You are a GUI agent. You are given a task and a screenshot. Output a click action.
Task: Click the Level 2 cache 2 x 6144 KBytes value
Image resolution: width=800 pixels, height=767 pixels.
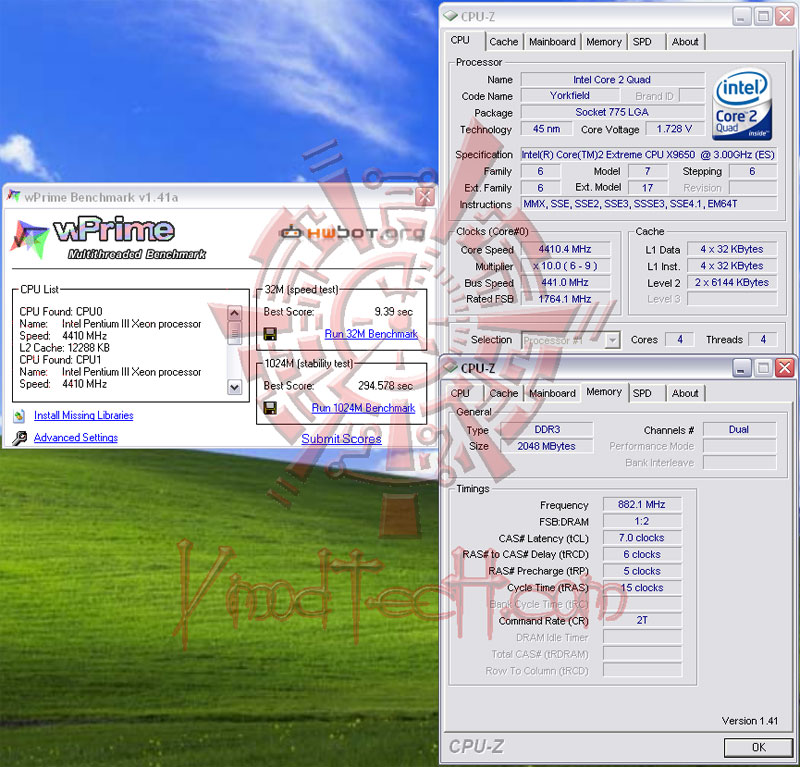click(x=732, y=282)
